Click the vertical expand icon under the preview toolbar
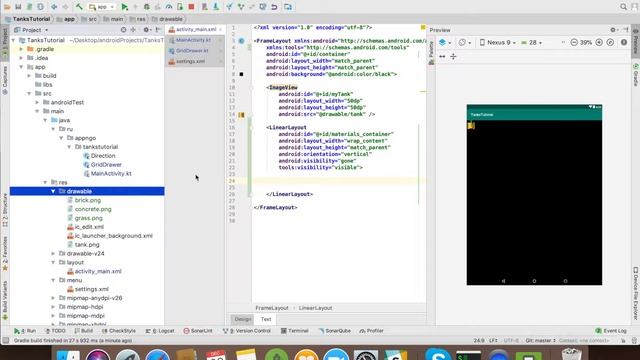 [x=453, y=57]
